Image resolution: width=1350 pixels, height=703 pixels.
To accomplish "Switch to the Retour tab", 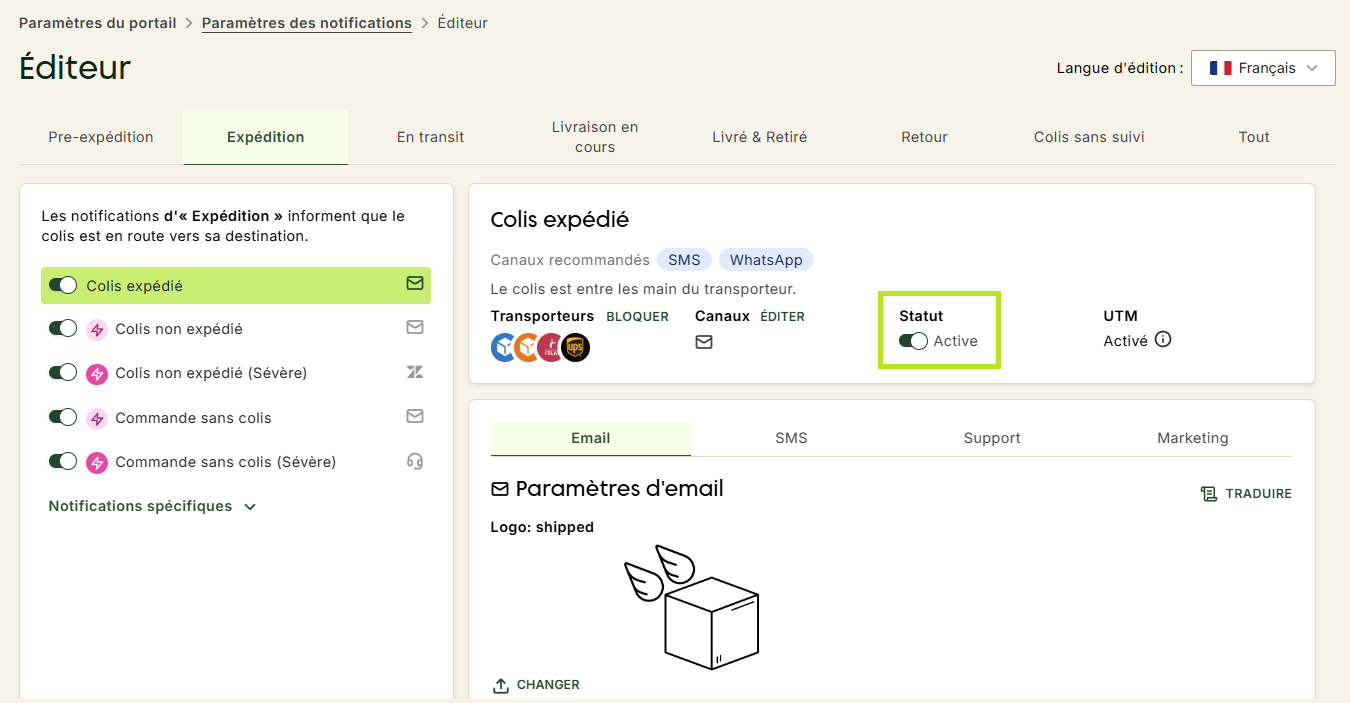I will tap(924, 137).
